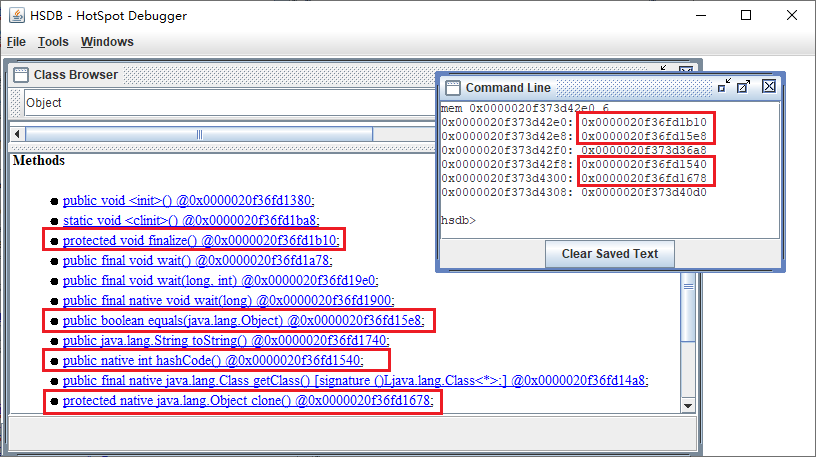Click the Methods heading text
This screenshot has height=457, width=816.
(x=39, y=160)
